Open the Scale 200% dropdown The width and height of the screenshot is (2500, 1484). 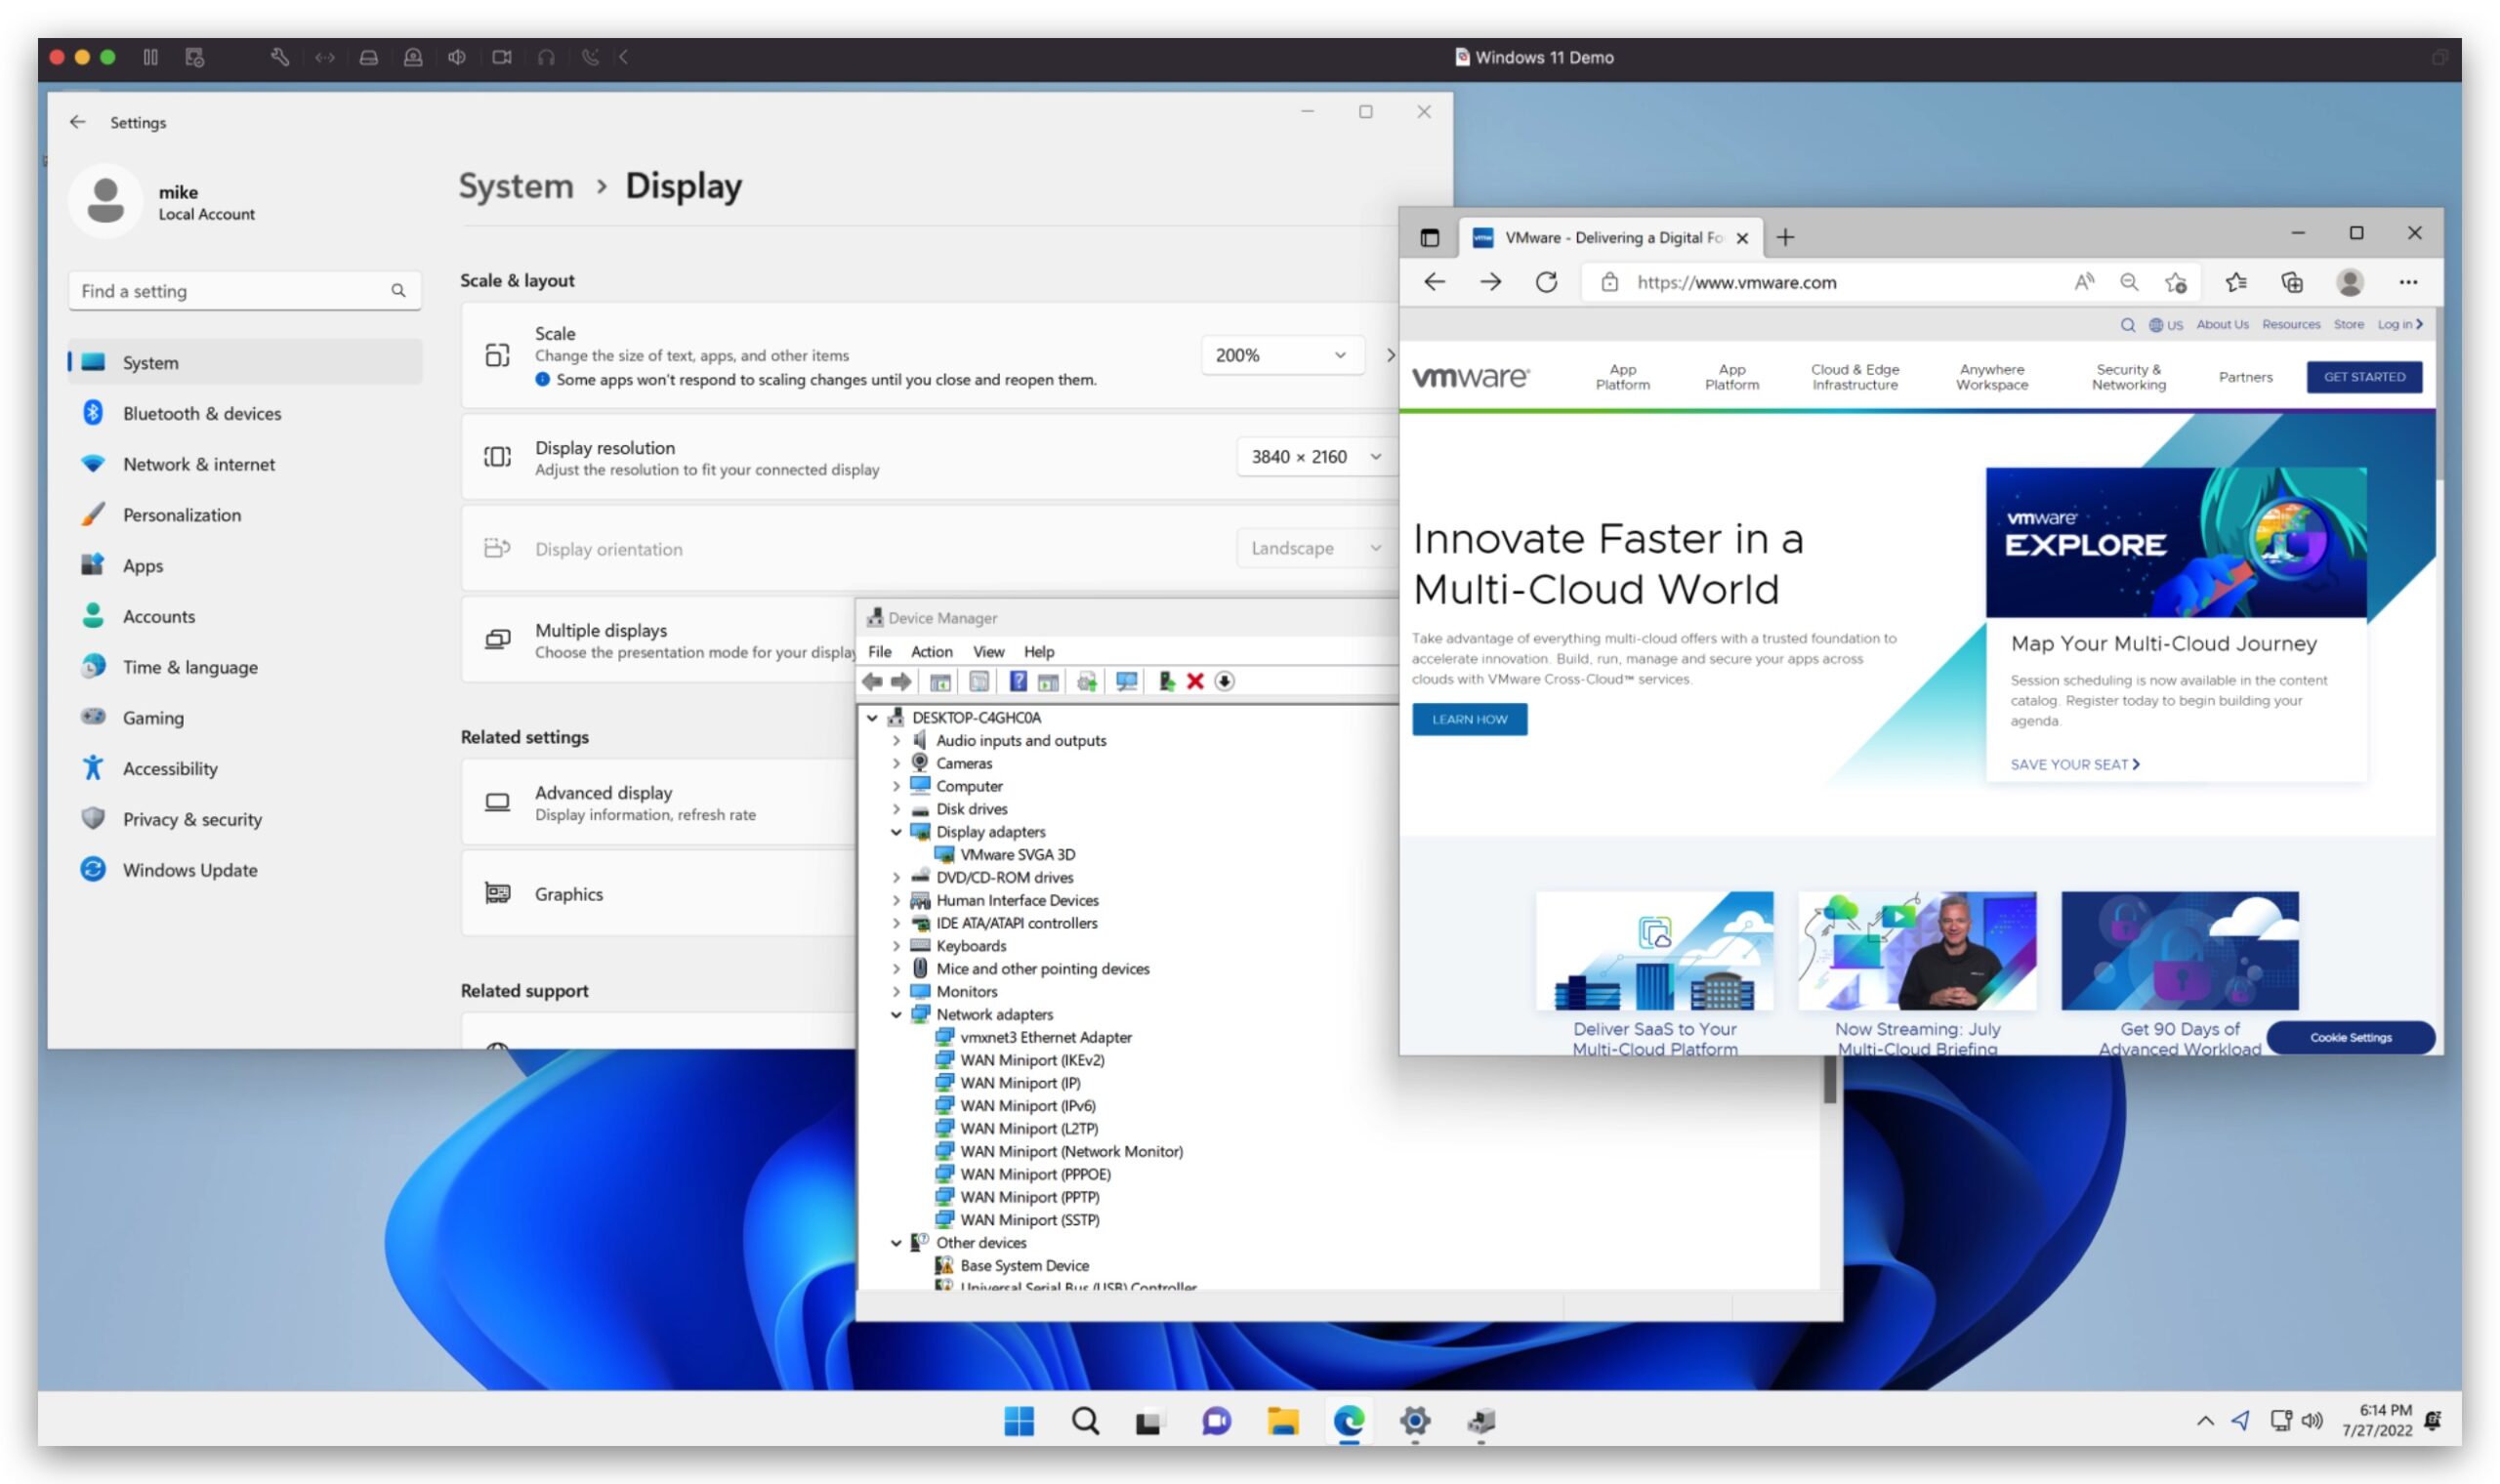pyautogui.click(x=1282, y=355)
